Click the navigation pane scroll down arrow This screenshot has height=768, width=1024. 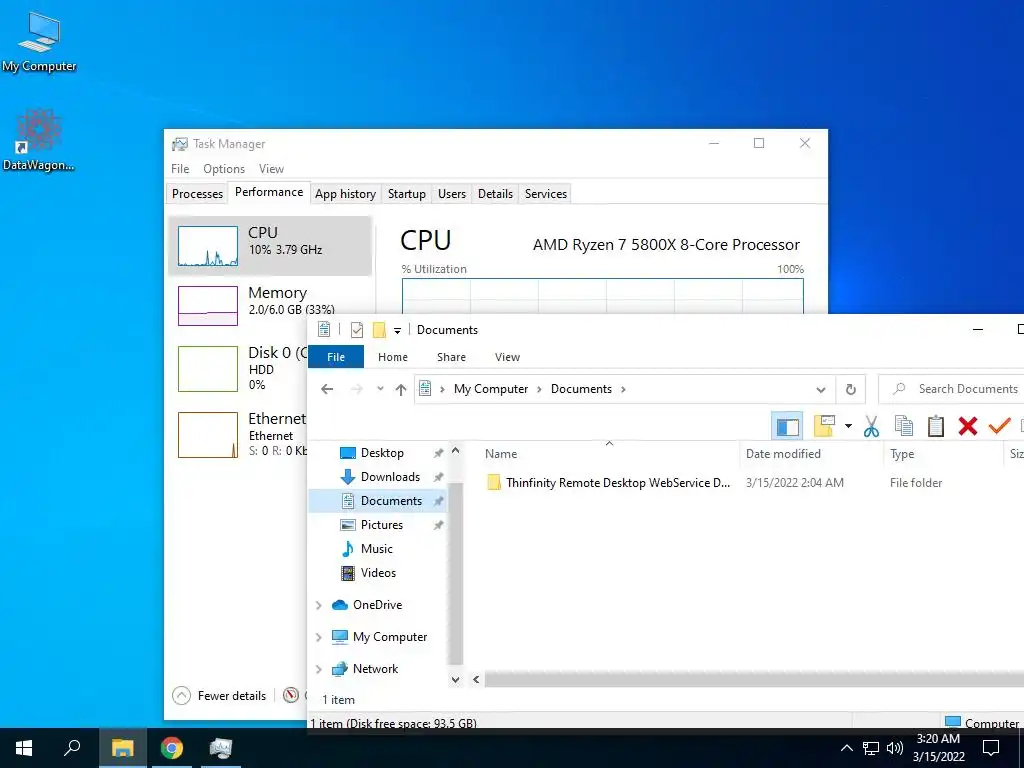[x=455, y=680]
